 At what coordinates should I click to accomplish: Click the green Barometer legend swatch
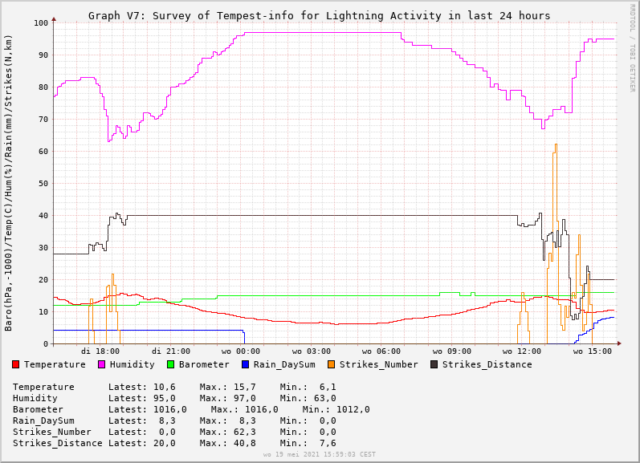click(171, 364)
